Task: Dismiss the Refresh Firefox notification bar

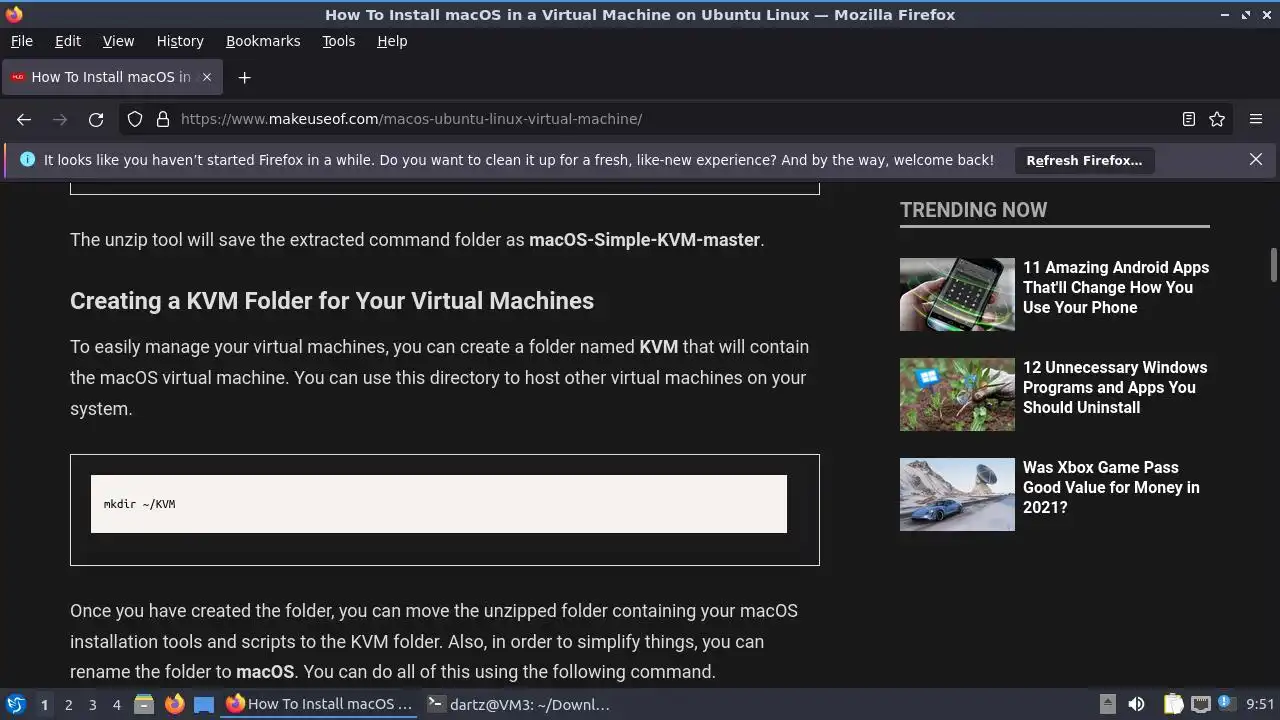Action: (1256, 159)
